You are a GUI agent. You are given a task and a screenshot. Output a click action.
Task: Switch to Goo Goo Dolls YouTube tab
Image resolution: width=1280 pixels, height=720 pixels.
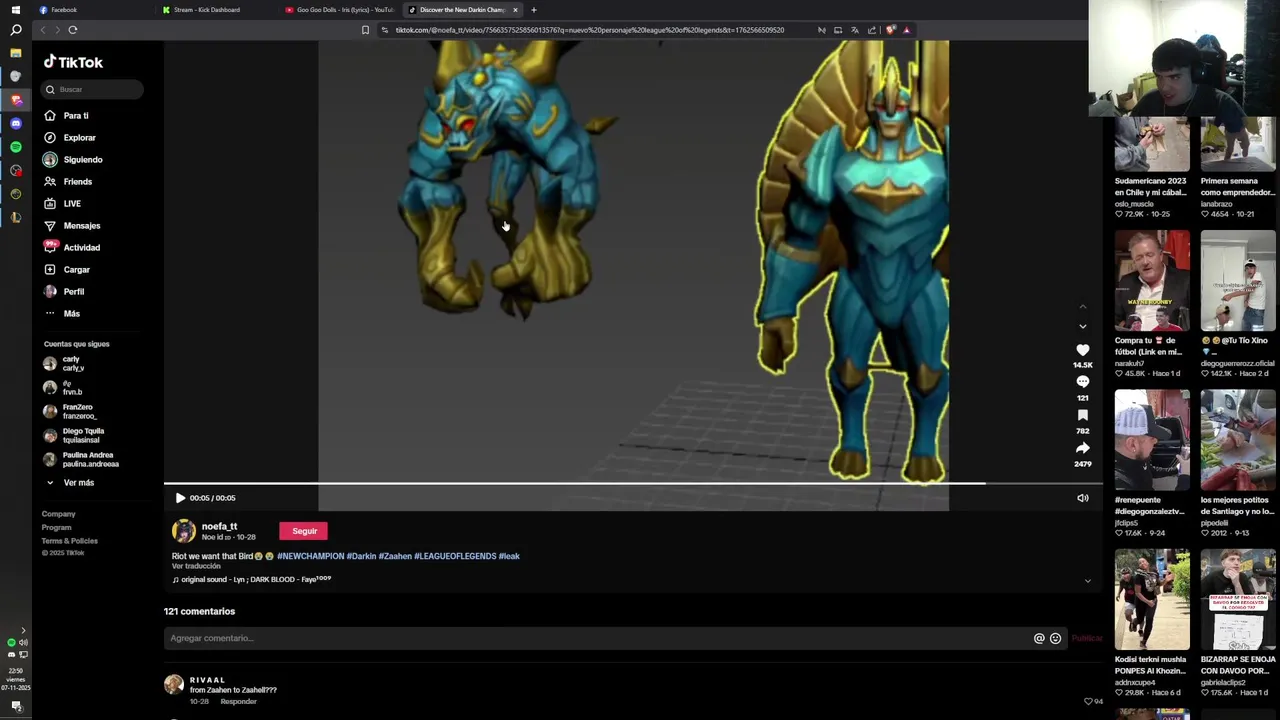click(340, 10)
